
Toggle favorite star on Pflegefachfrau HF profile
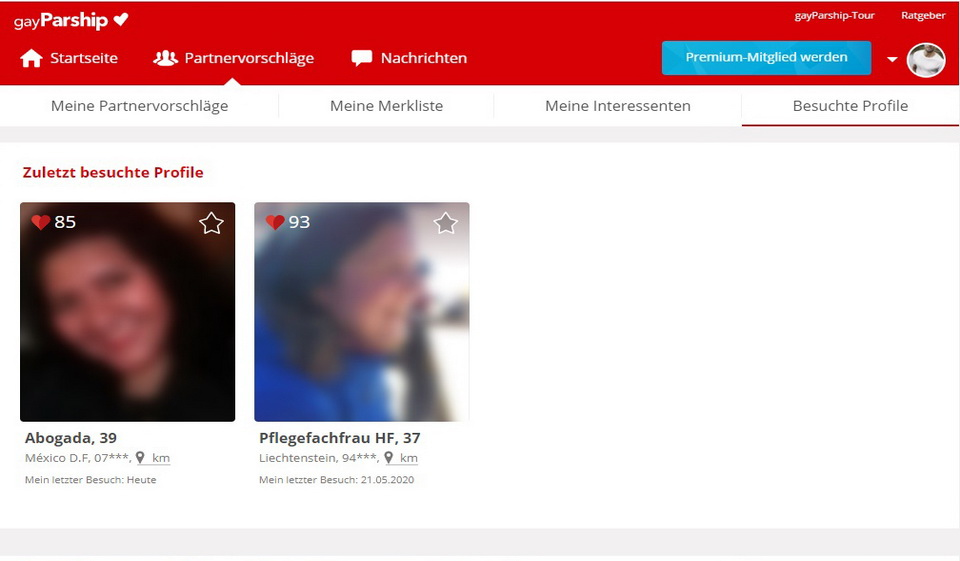pyautogui.click(x=445, y=223)
